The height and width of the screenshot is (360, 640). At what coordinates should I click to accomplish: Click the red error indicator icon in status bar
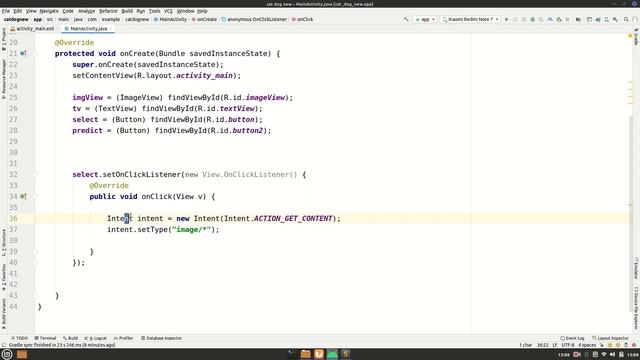pyautogui.click(x=634, y=345)
